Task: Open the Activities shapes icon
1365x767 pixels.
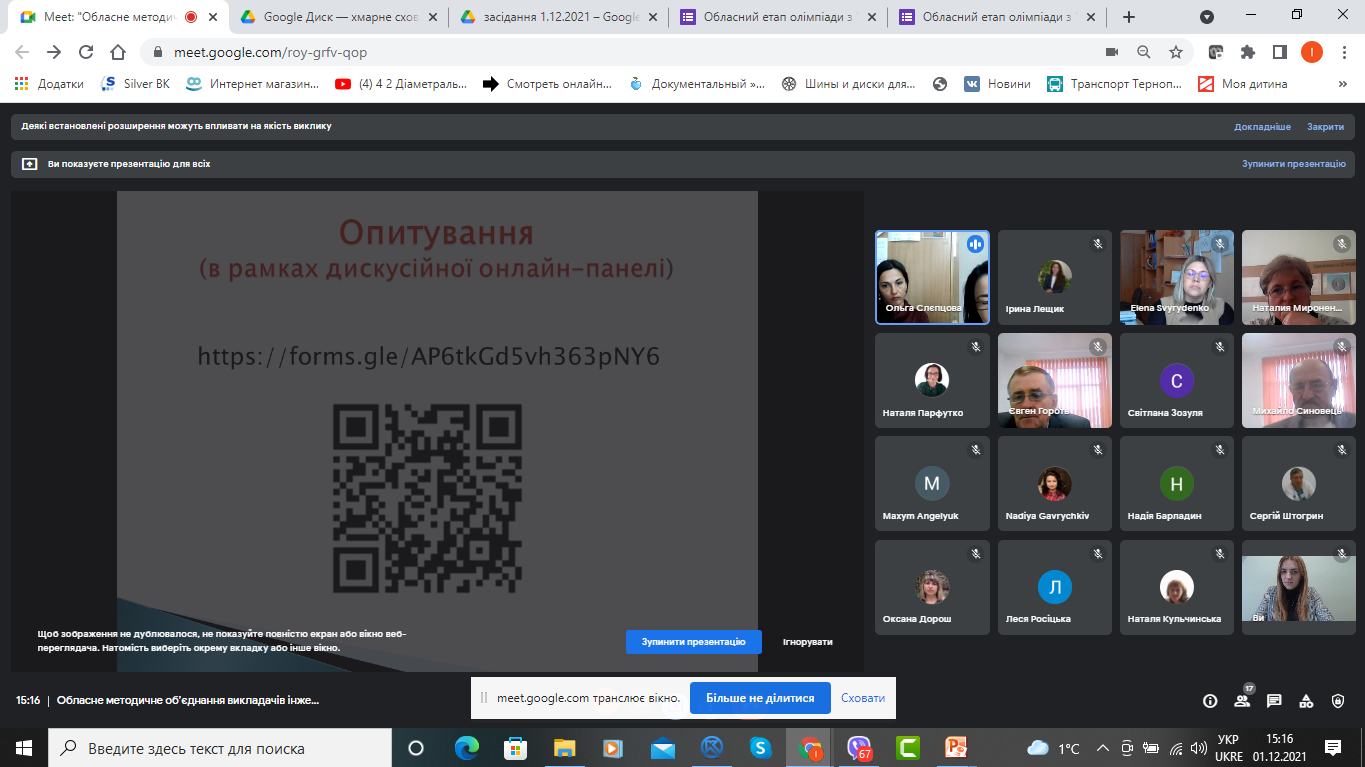Action: 1306,701
